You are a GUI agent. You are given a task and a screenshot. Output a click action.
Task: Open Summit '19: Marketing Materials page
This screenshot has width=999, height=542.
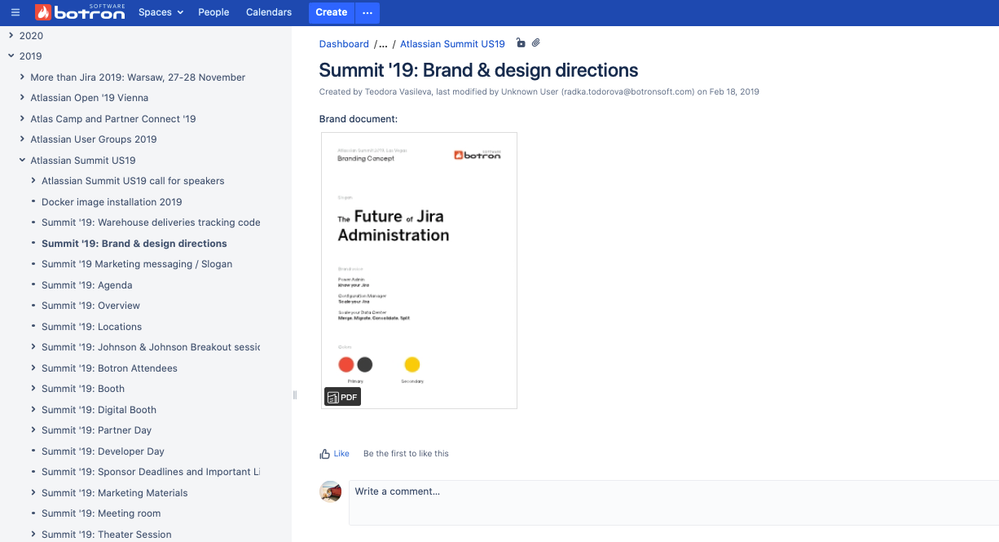click(x=115, y=492)
